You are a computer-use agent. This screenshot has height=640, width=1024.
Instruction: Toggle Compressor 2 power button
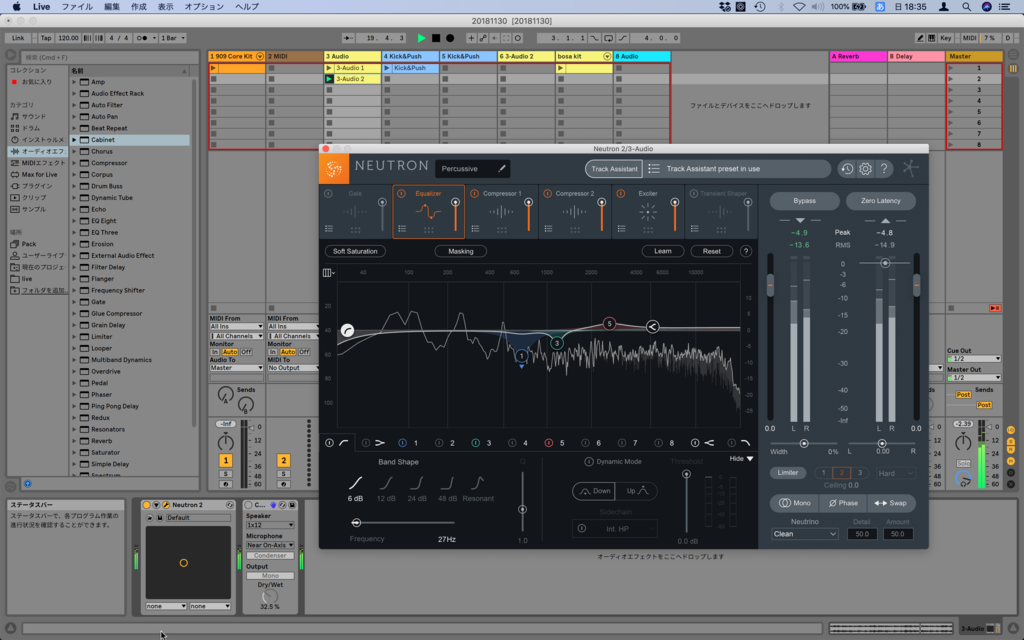pos(548,194)
